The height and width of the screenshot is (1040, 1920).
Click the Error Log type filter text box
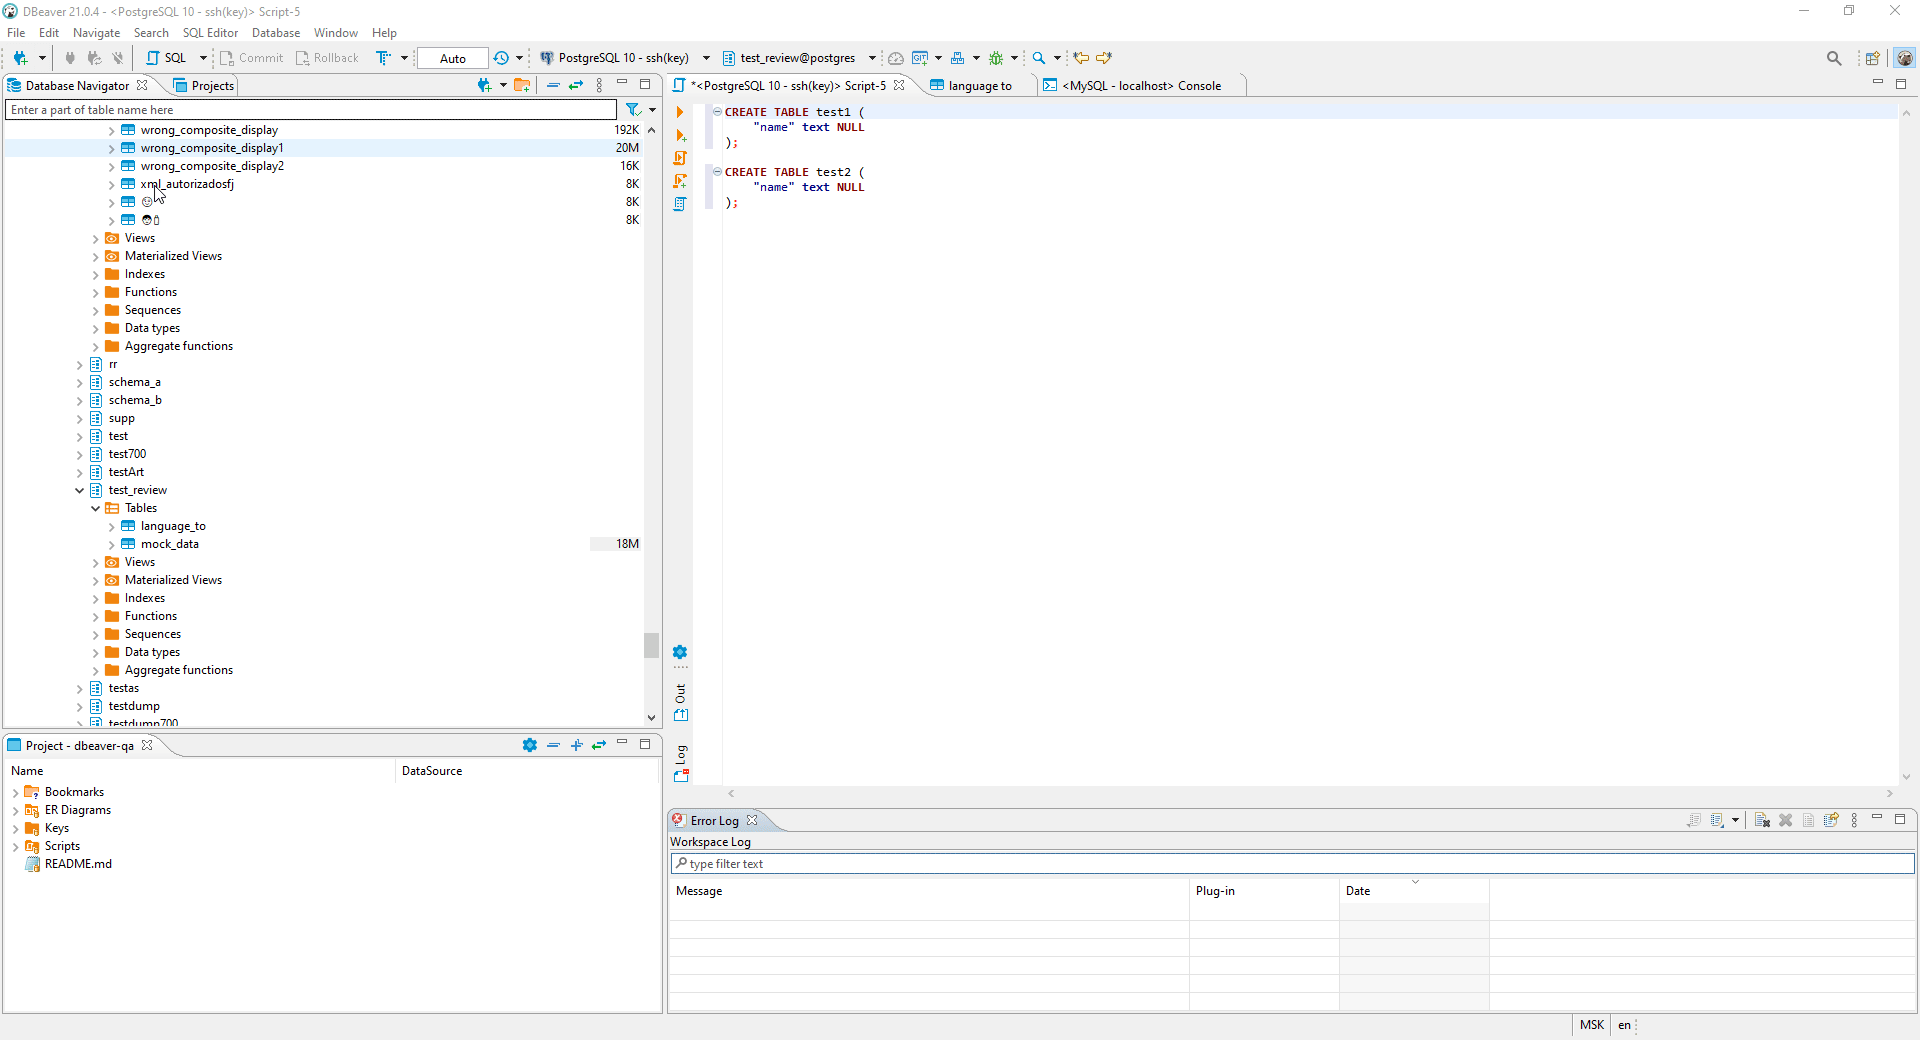pyautogui.click(x=1292, y=864)
